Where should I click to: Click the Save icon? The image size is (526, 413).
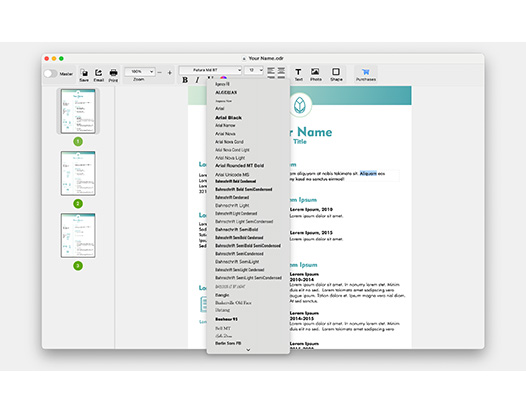(x=84, y=72)
